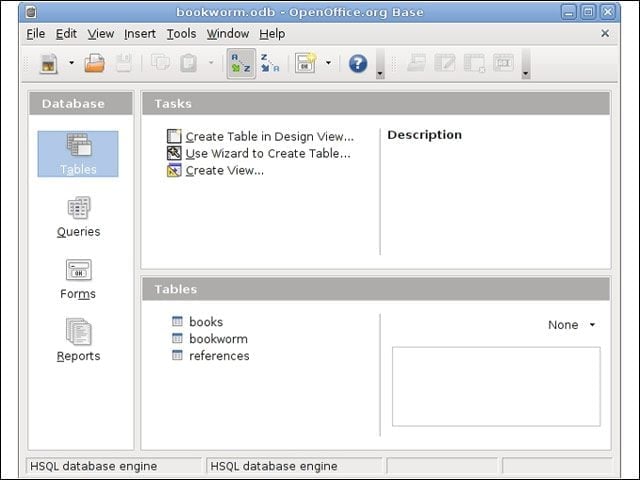This screenshot has height=480, width=640.
Task: Click Use Wizard to Create Table
Action: click(268, 153)
